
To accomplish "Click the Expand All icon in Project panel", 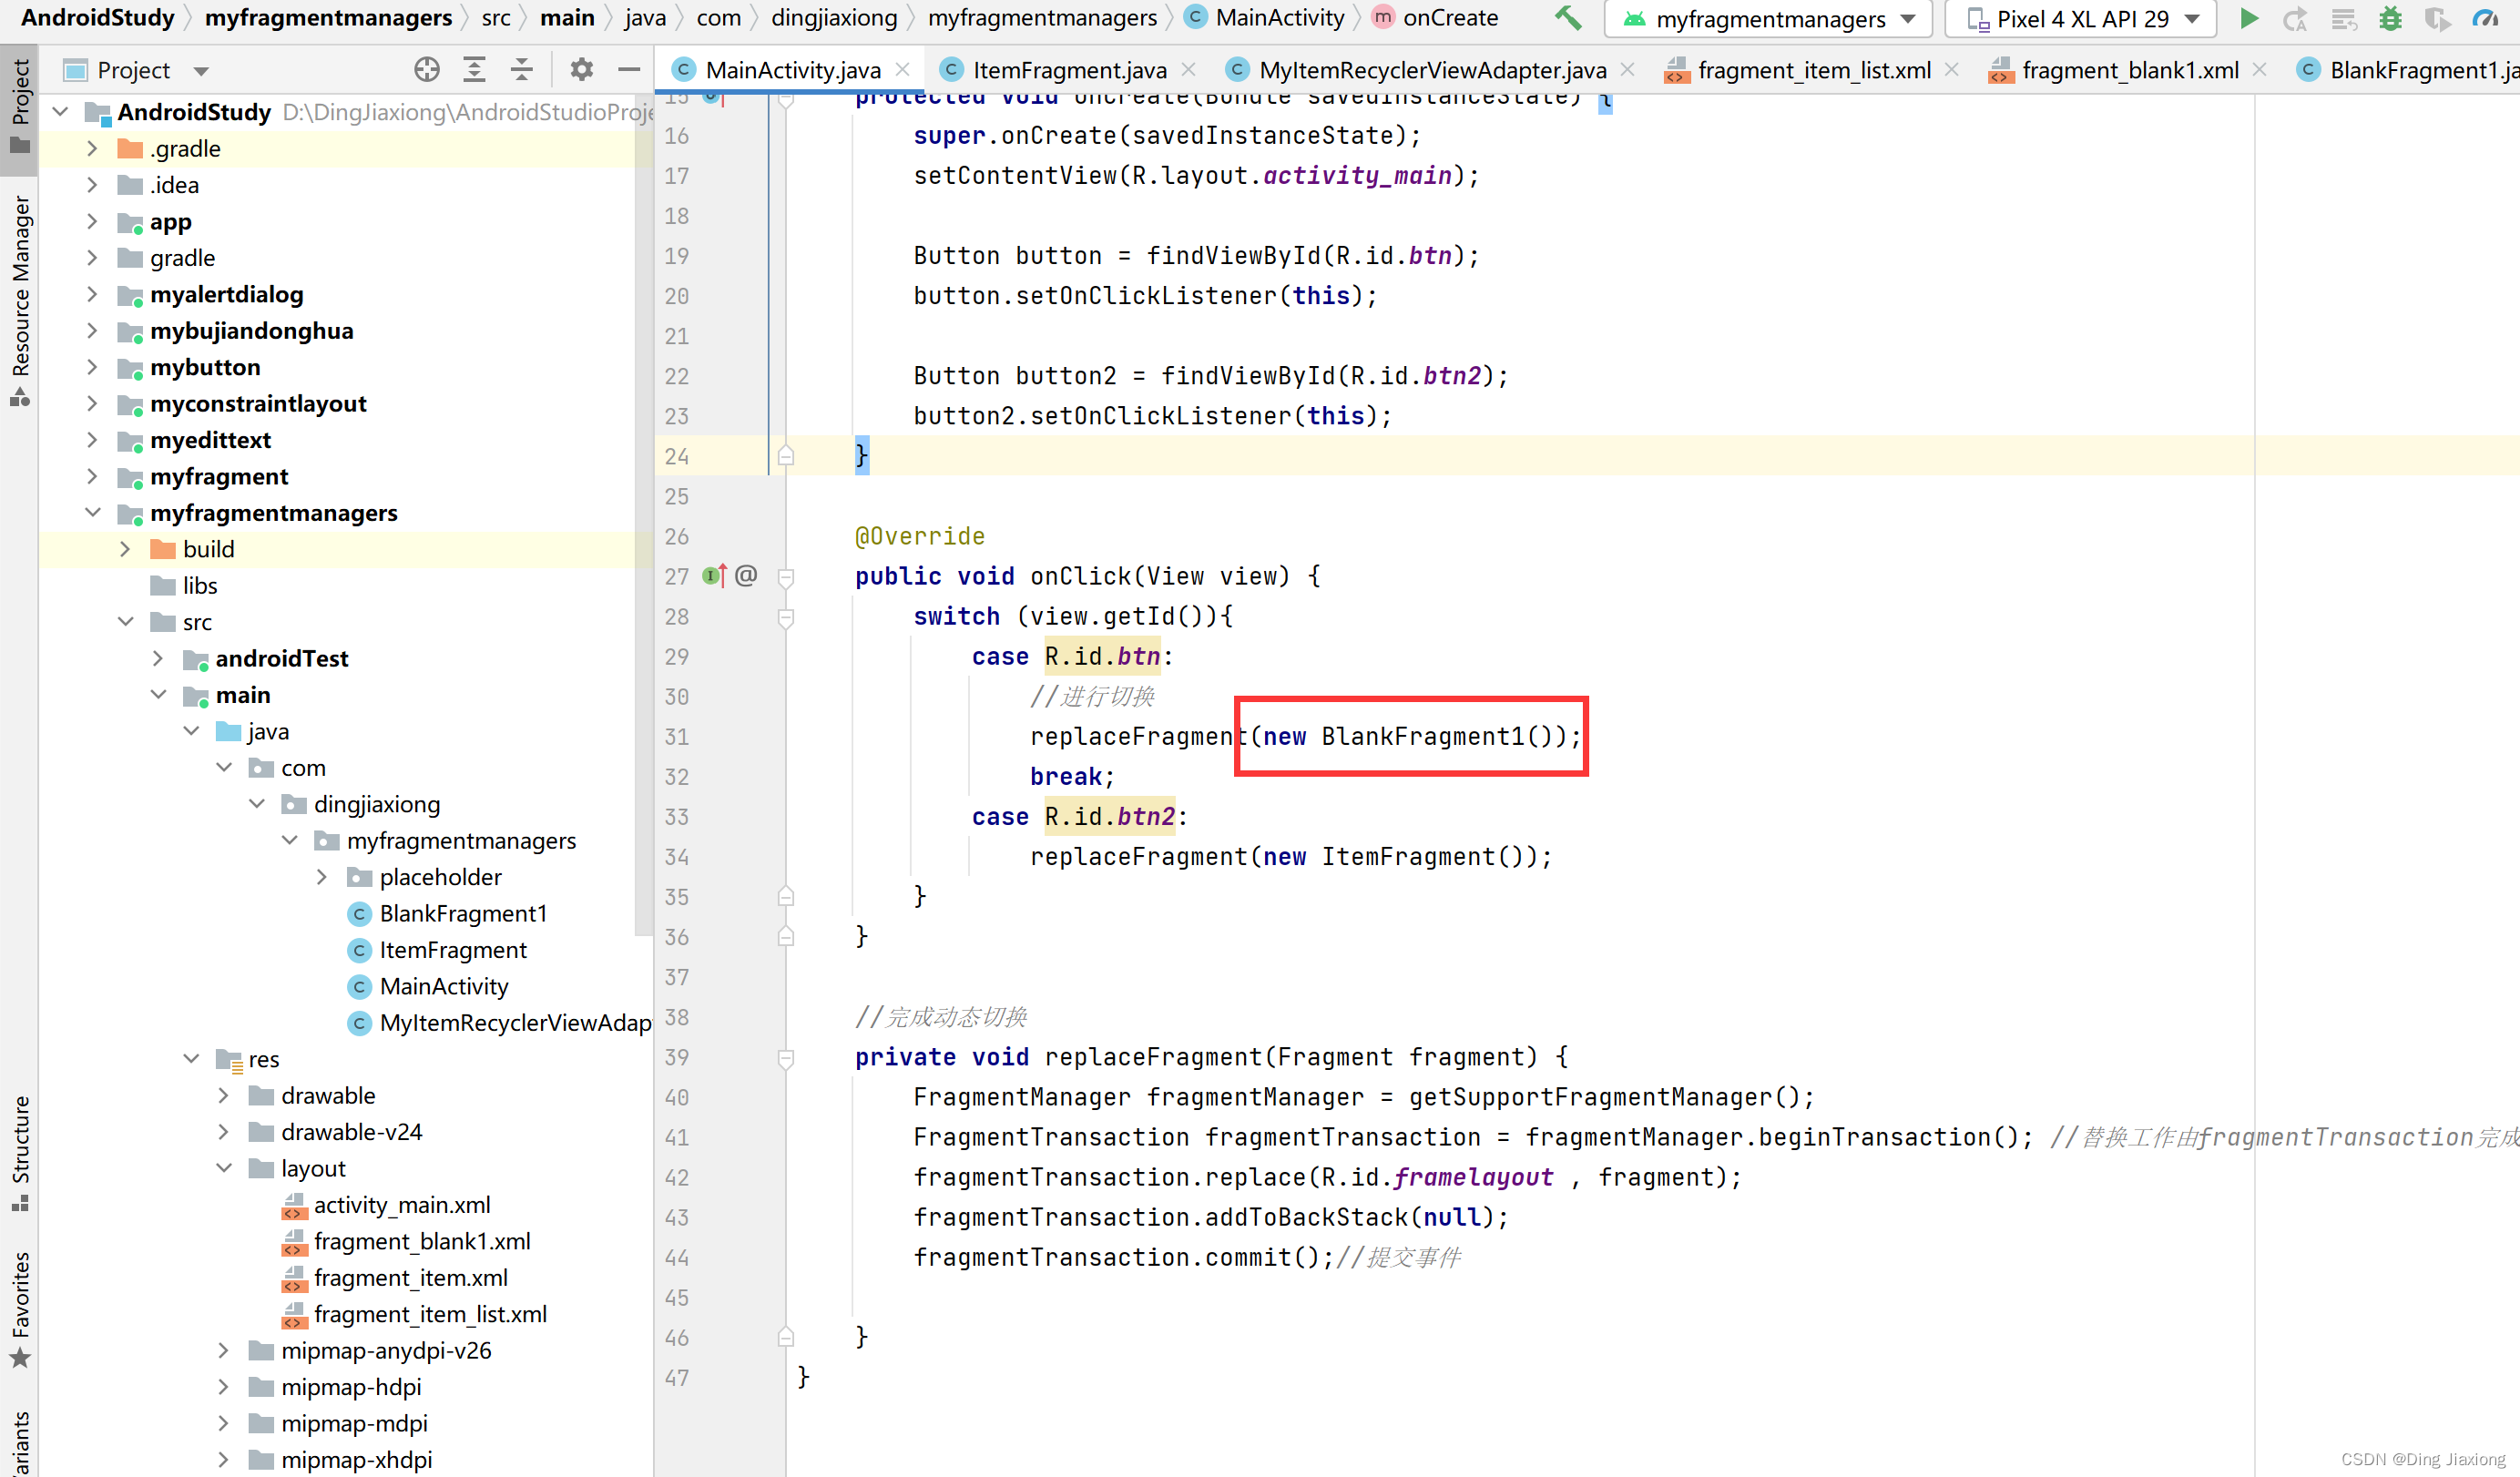I will point(474,69).
